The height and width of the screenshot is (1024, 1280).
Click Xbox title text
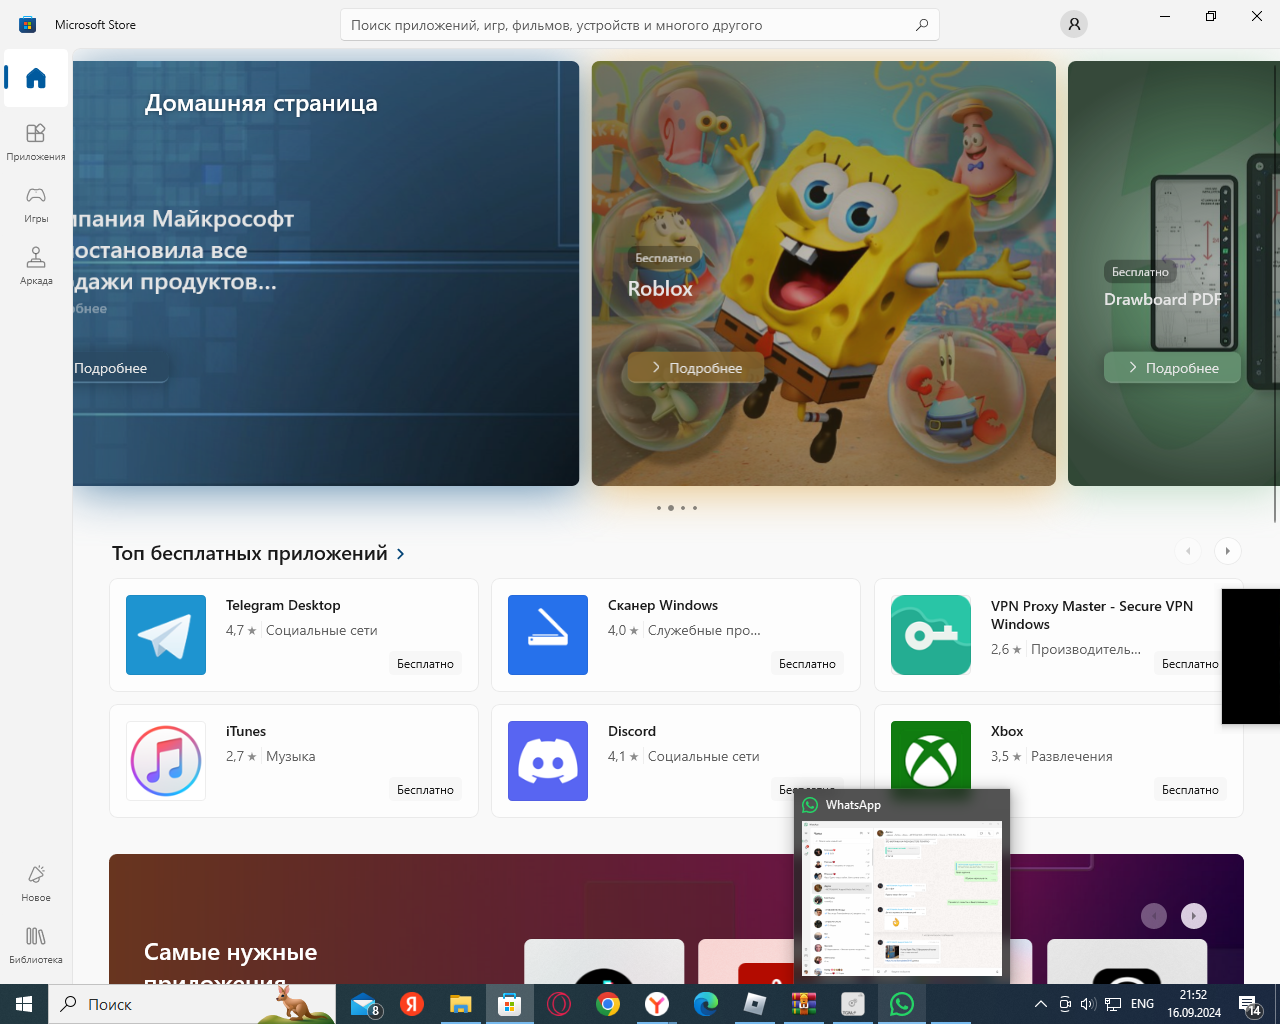[1007, 731]
